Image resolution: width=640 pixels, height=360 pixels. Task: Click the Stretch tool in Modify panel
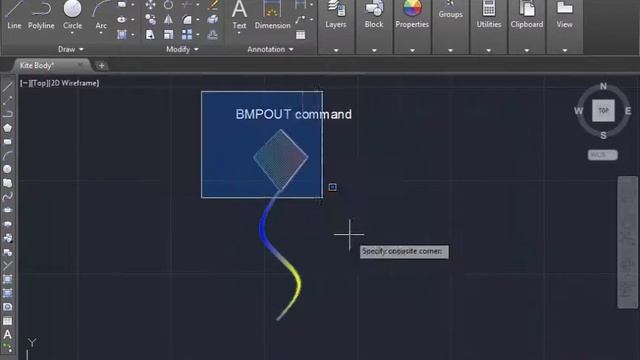point(150,35)
